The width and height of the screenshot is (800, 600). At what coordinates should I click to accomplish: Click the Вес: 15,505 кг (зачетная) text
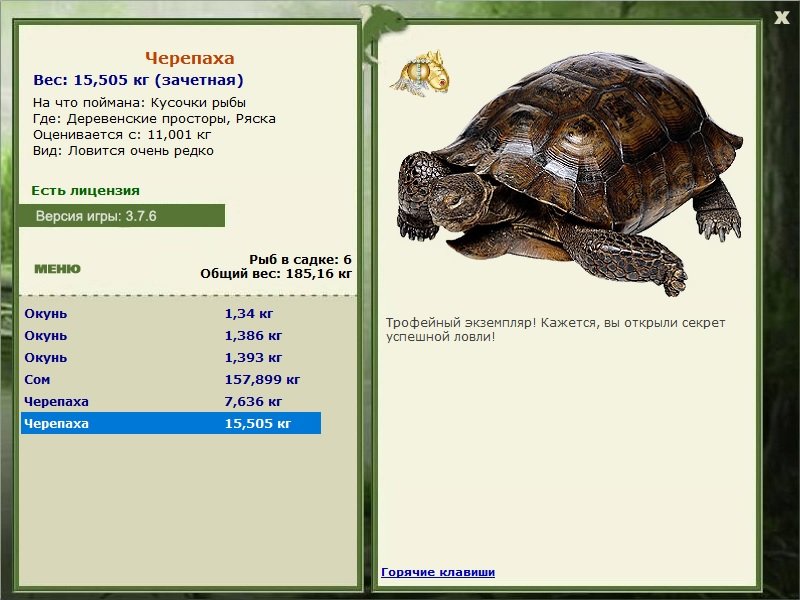[x=138, y=80]
